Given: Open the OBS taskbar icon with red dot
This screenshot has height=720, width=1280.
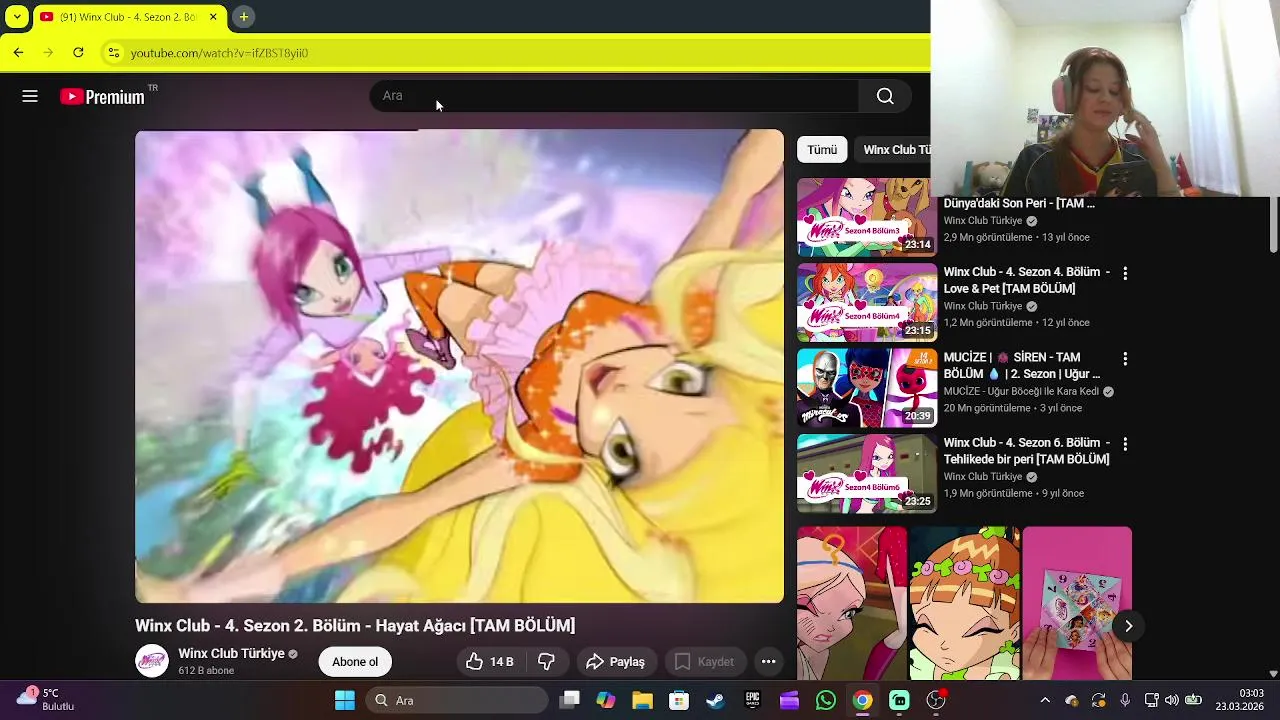Looking at the screenshot, I should point(936,701).
